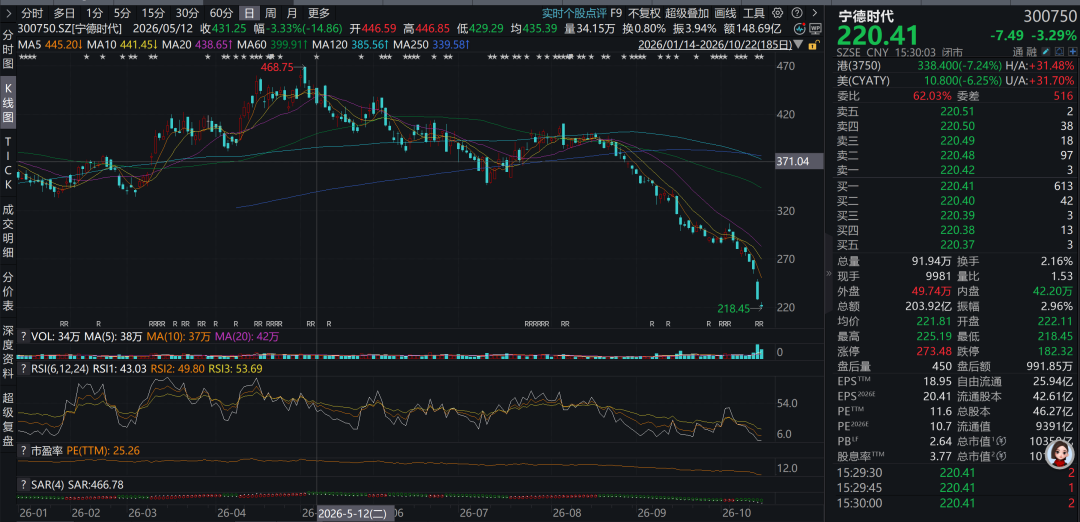1080x522 pixels.
Task: Select the 分时图 sidebar tab
Action: (x=8, y=50)
